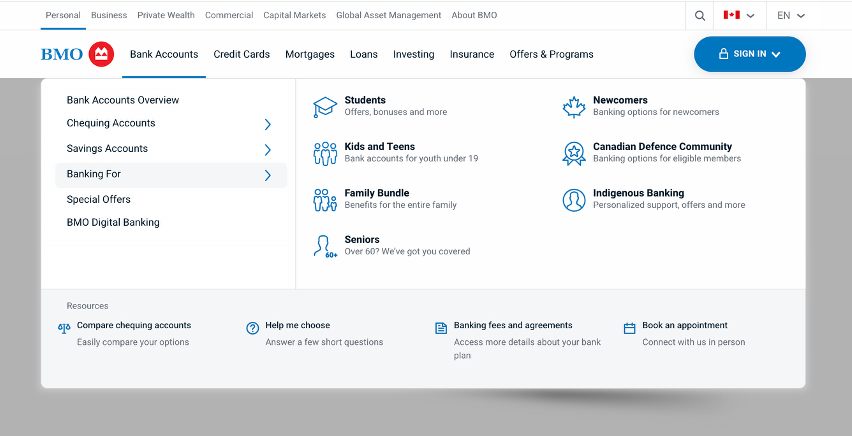Open the Newcomers link

coord(620,100)
